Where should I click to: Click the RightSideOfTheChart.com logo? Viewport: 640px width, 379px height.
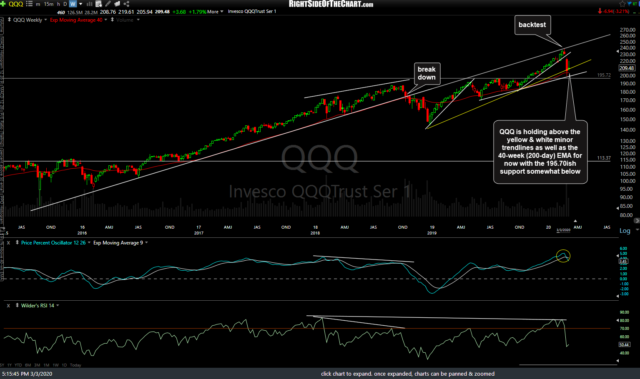pos(331,4)
